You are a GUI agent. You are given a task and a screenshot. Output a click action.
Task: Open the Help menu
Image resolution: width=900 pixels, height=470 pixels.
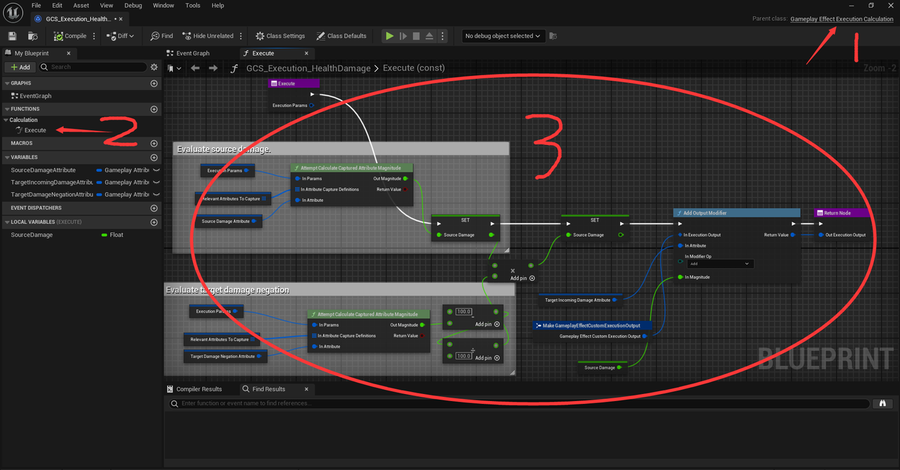[x=218, y=6]
